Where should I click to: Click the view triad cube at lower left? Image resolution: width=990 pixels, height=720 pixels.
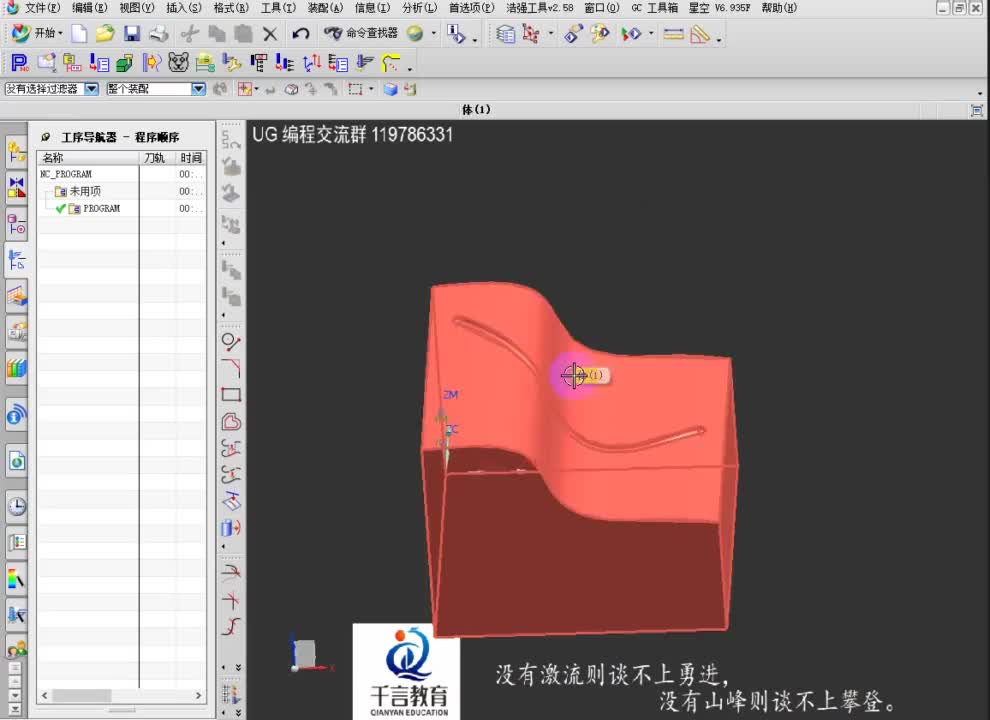point(306,654)
